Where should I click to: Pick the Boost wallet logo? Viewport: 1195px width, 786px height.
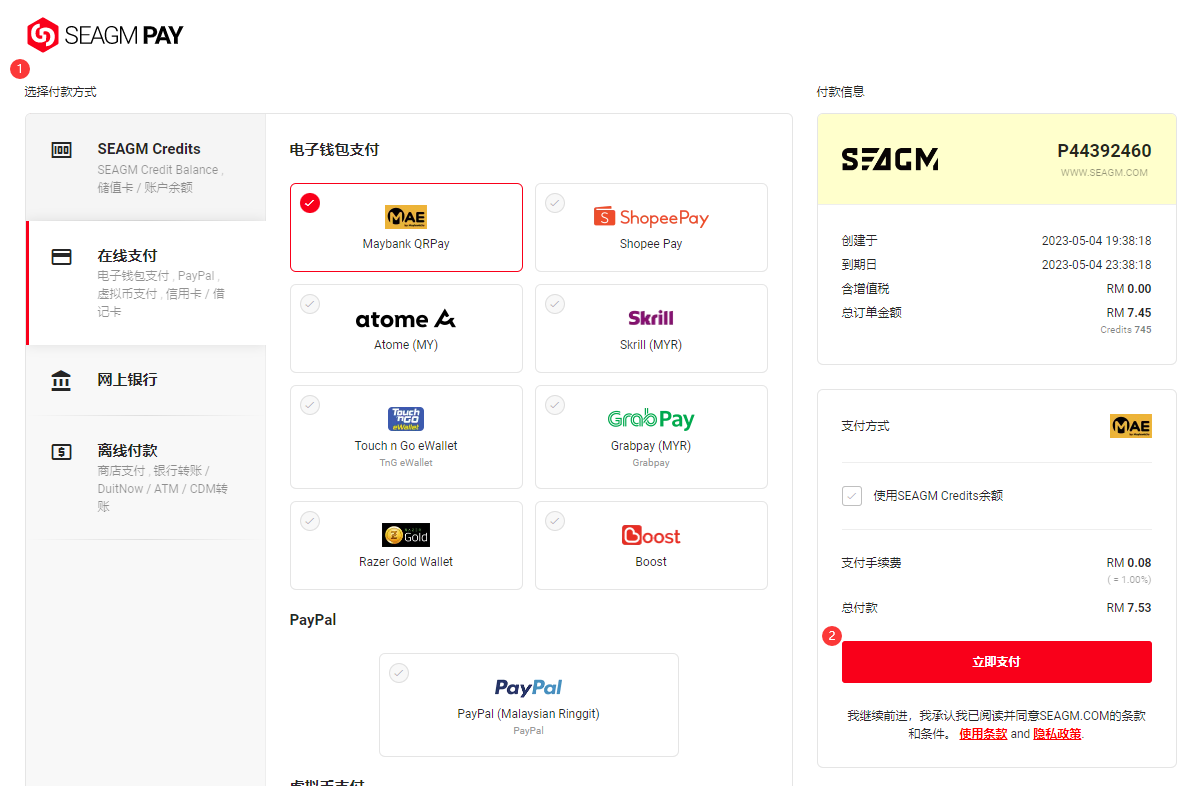(651, 535)
